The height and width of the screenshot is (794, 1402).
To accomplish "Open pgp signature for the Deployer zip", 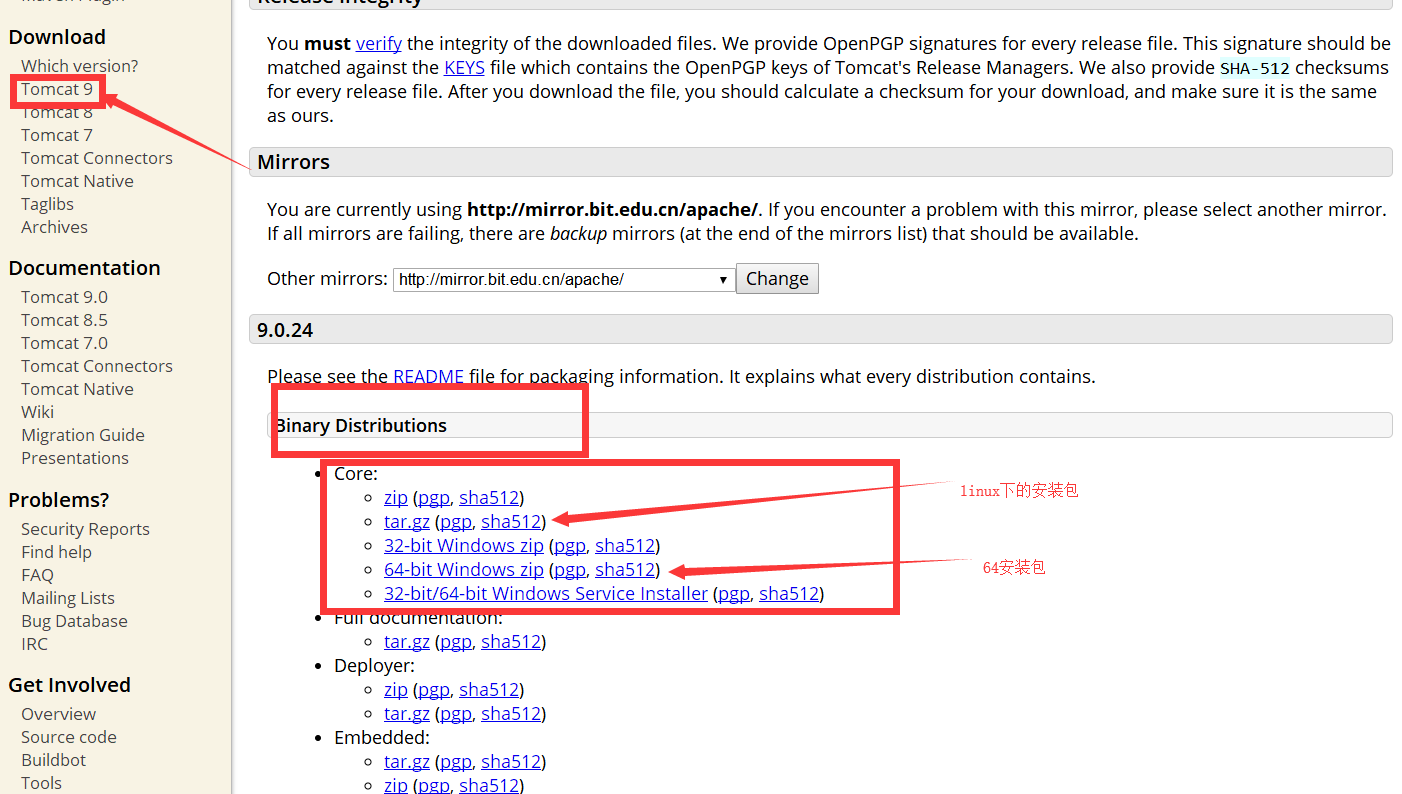I will point(434,689).
